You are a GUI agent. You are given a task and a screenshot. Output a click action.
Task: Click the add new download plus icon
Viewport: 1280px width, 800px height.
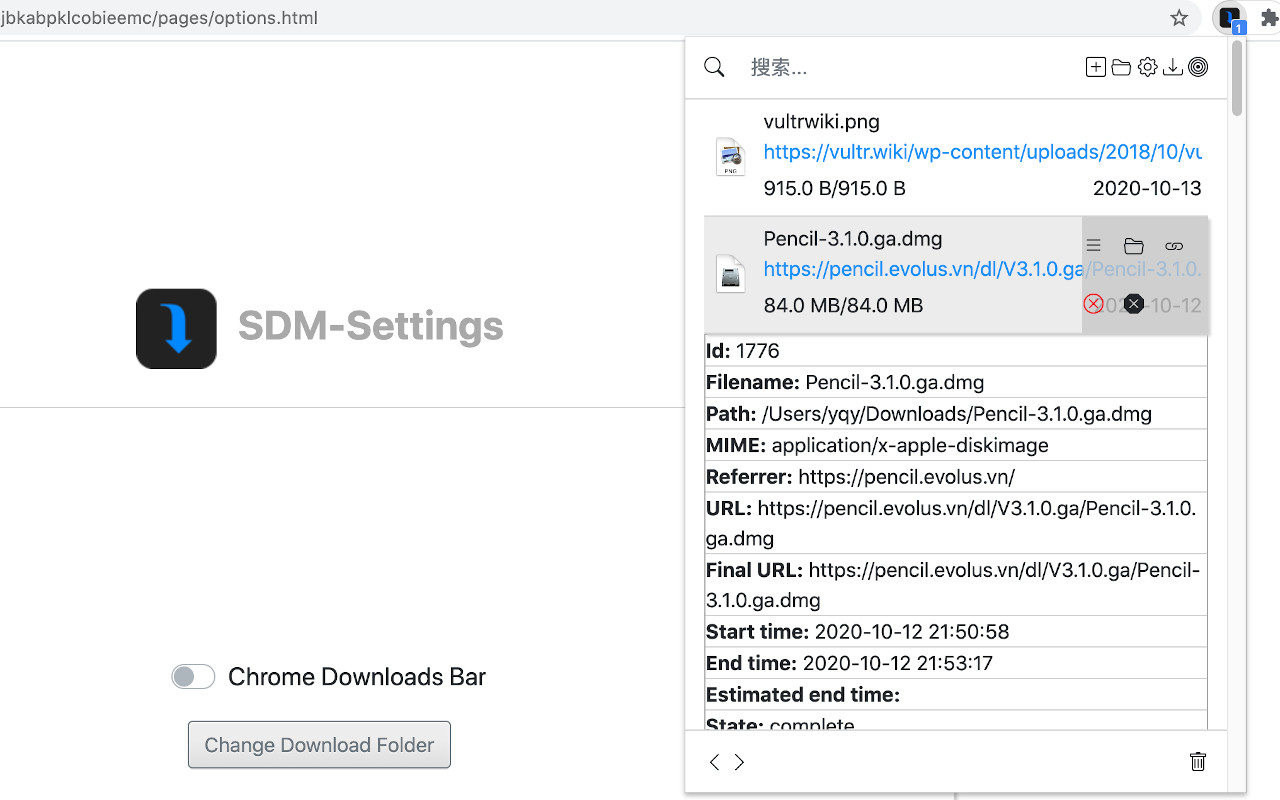(1096, 67)
